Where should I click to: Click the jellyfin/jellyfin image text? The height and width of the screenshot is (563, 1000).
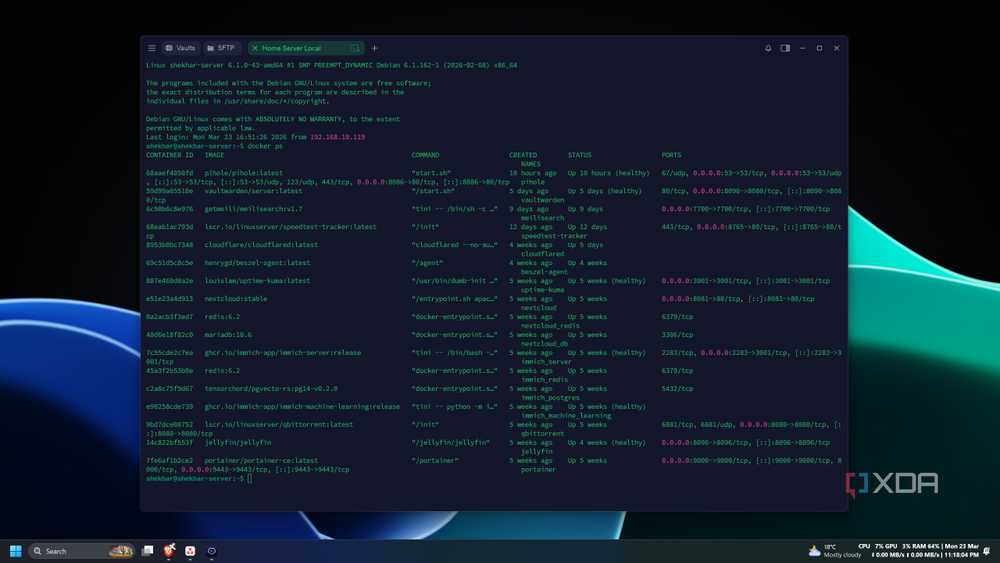(237, 442)
